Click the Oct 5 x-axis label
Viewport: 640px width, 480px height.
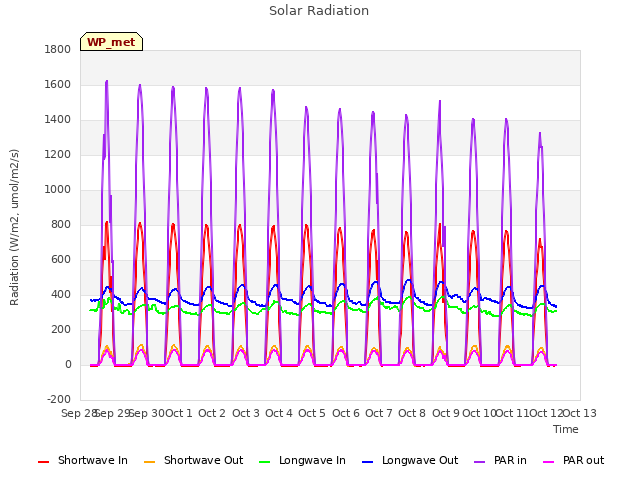point(312,413)
